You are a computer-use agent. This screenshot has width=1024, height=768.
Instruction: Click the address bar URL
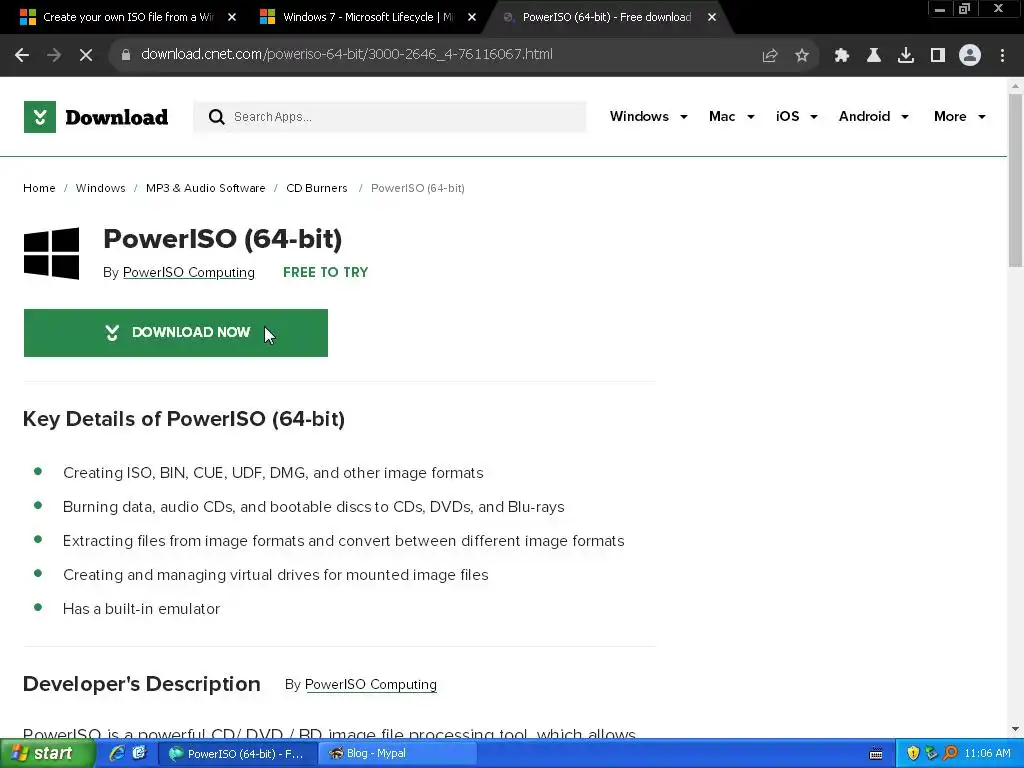347,54
